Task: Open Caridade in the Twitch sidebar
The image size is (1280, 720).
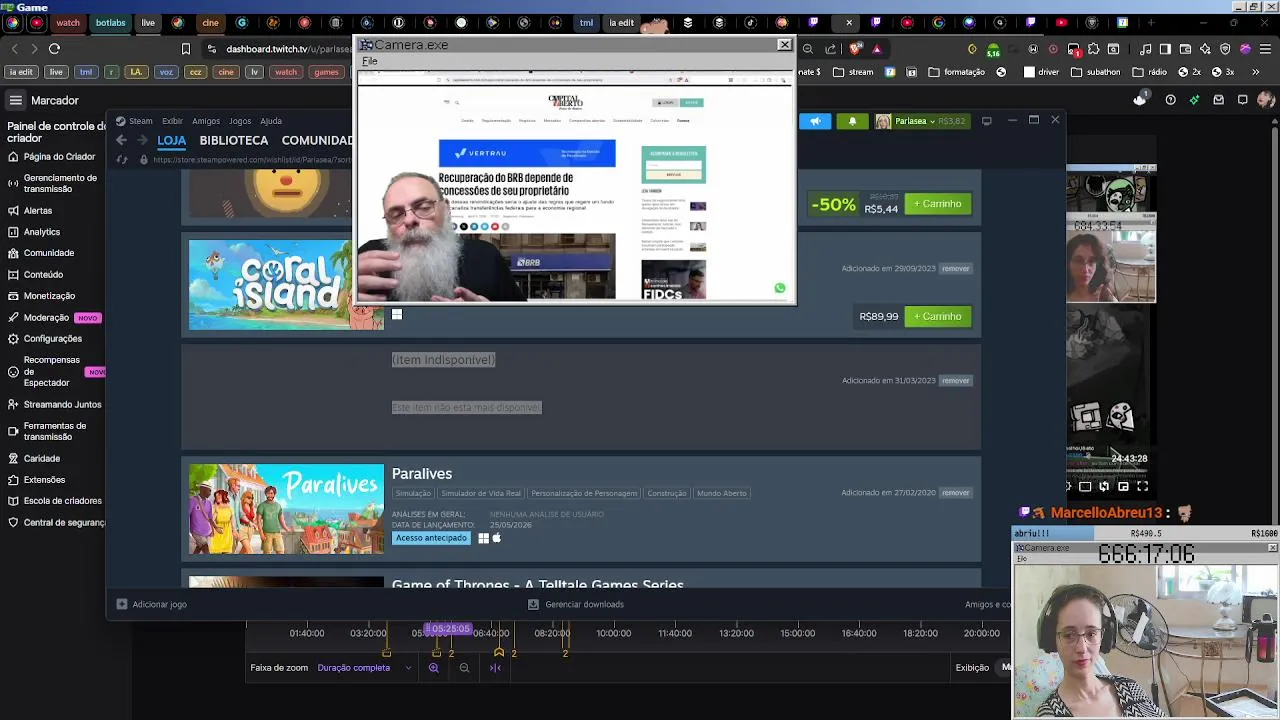Action: coord(34,459)
